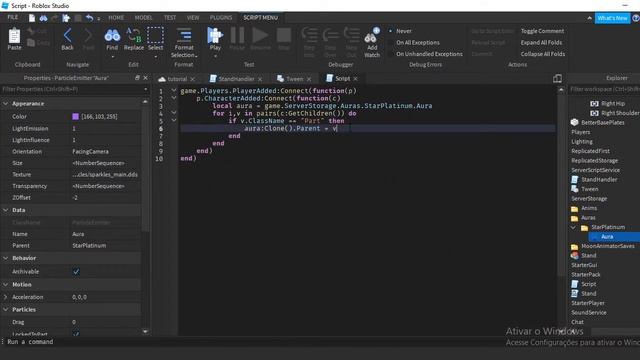Screen dimensions: 640x360
Task: Select Script under StarterPack in Explorer
Action: tap(588, 284)
